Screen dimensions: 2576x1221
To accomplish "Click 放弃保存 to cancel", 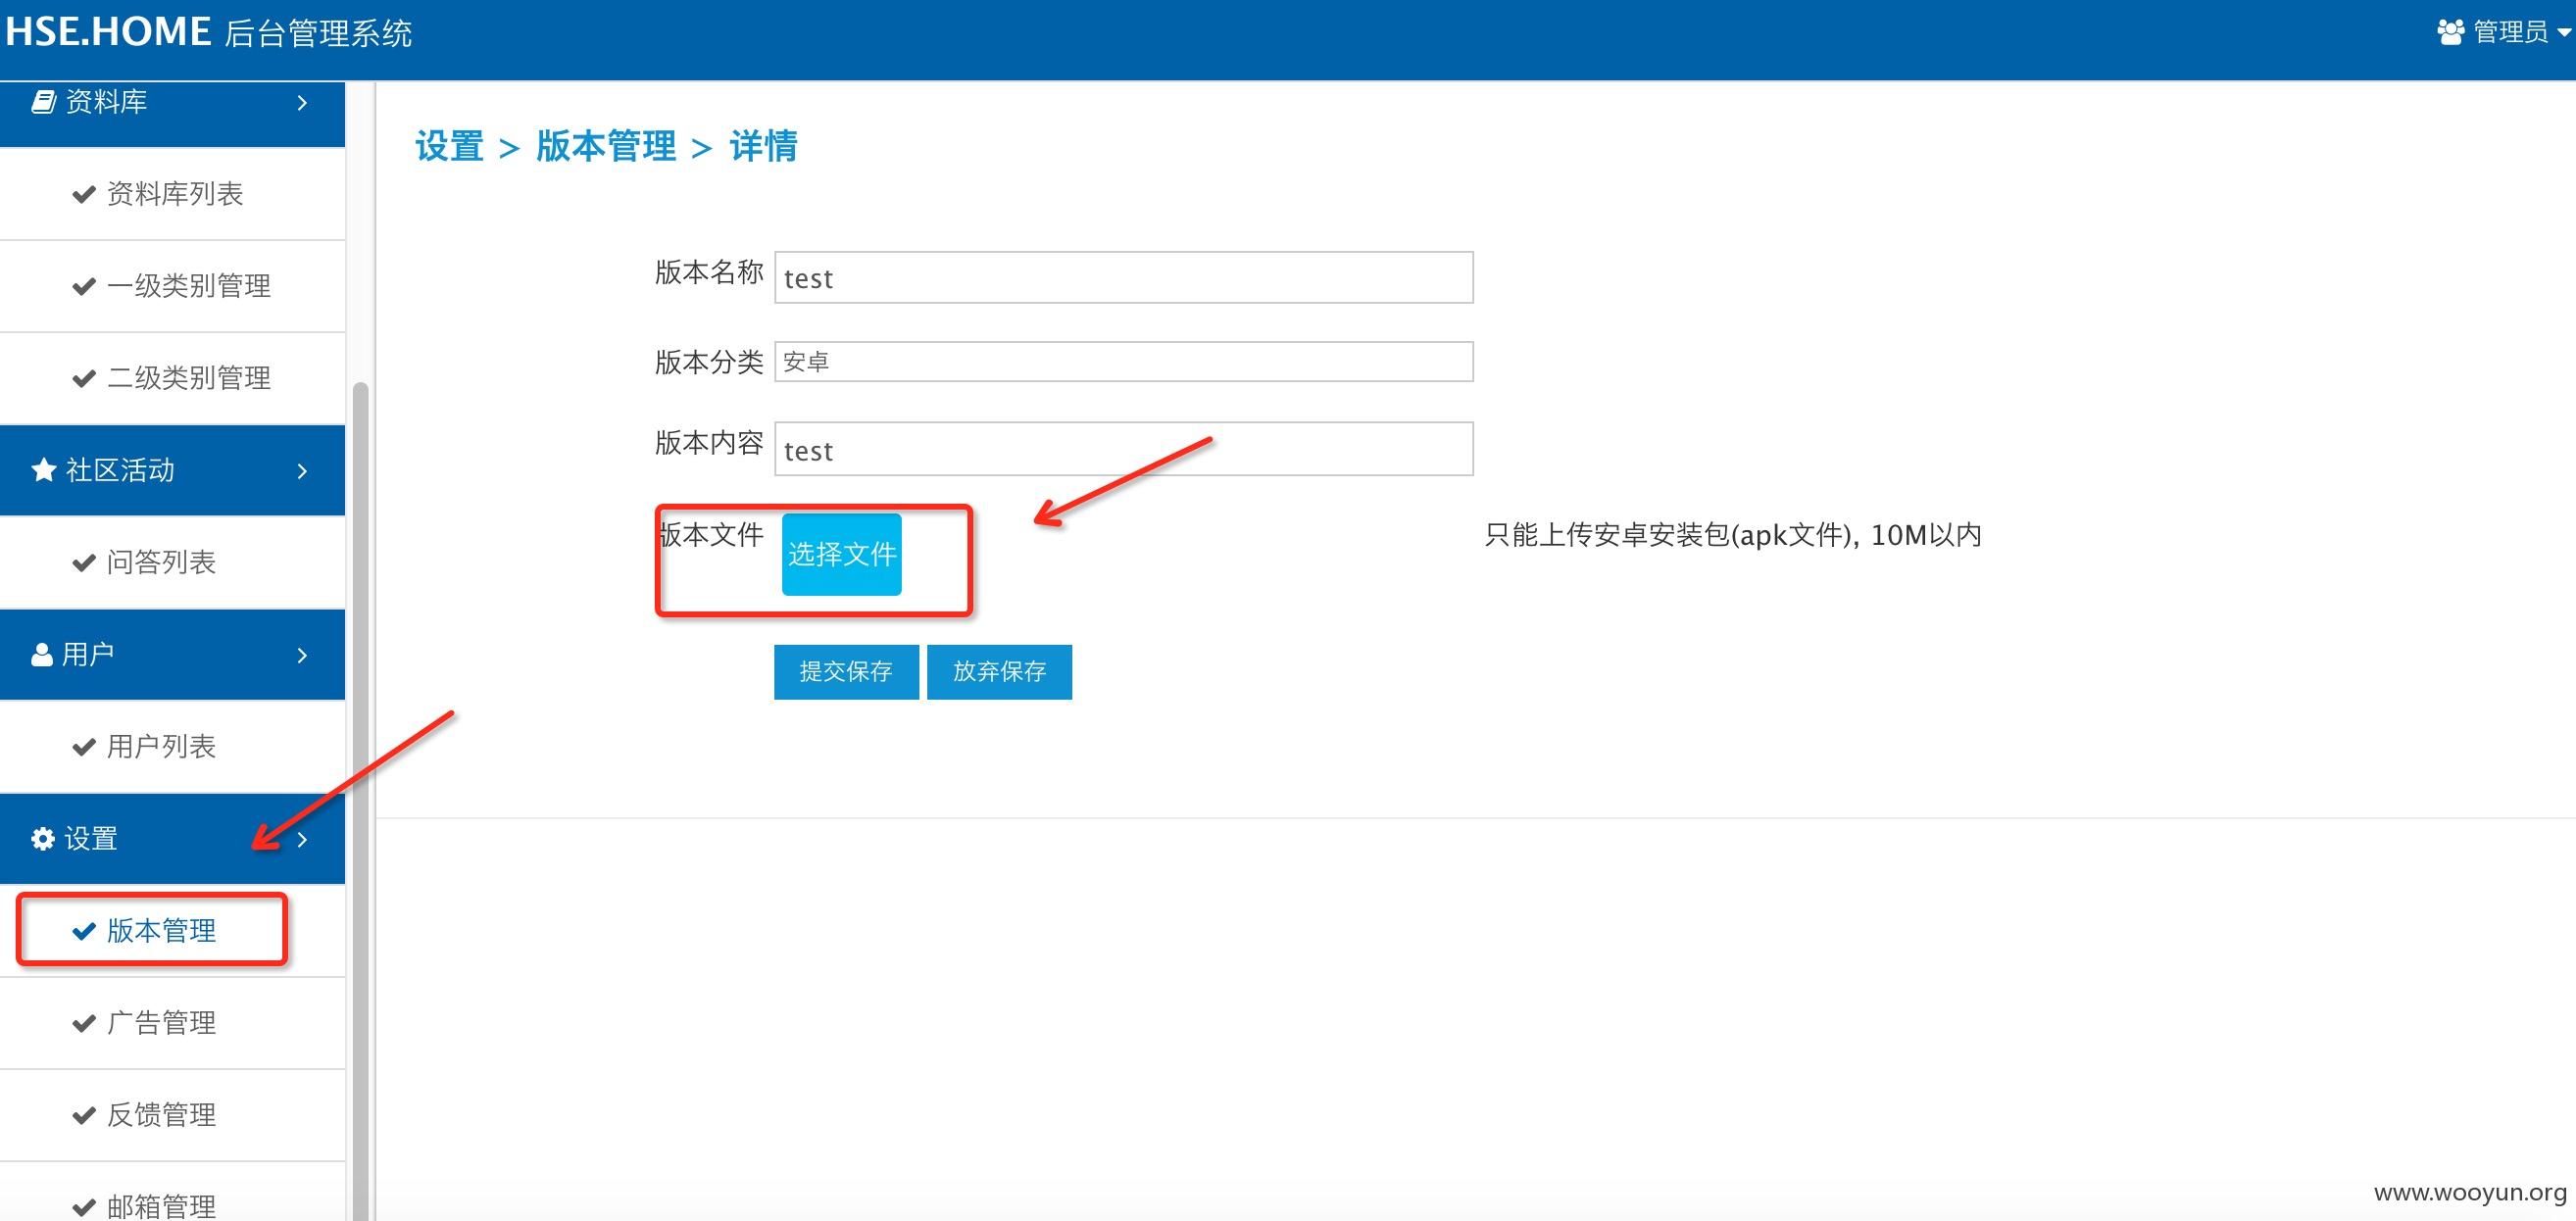I will click(999, 671).
